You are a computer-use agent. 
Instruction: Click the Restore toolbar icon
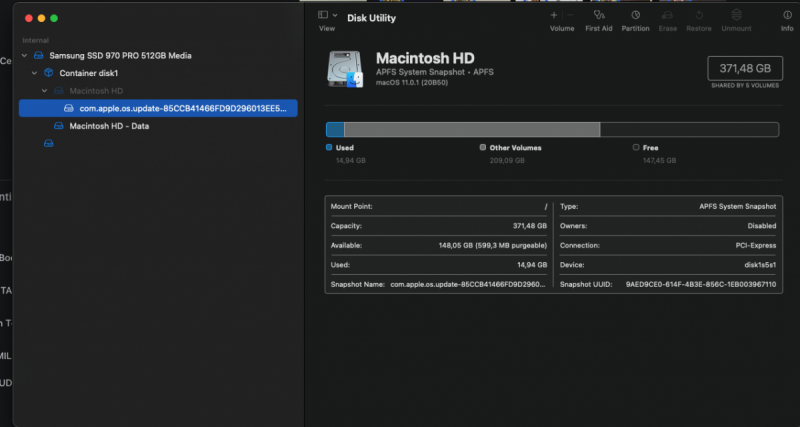point(699,15)
